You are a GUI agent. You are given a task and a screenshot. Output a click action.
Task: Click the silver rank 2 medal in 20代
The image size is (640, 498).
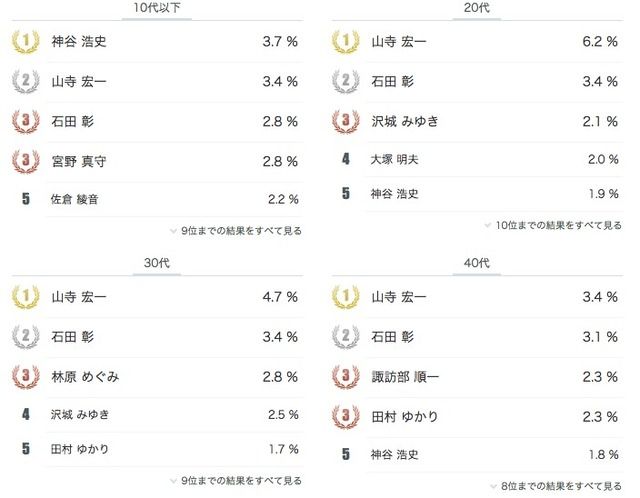point(345,82)
